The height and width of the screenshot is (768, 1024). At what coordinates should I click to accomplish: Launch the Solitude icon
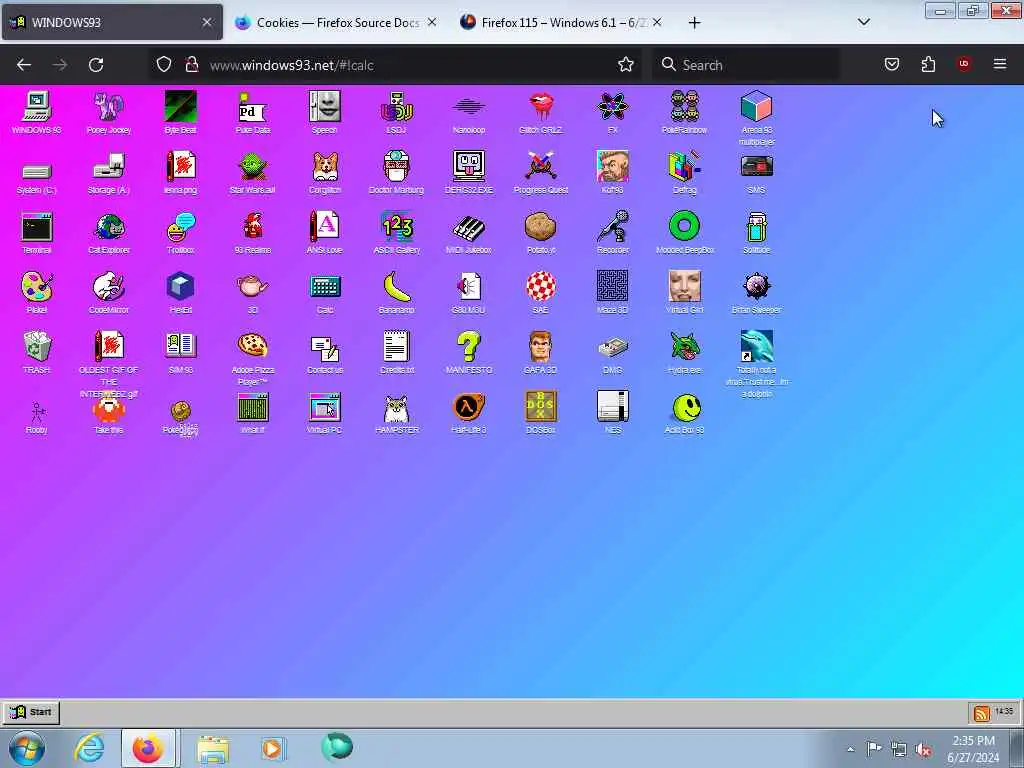[x=756, y=227]
